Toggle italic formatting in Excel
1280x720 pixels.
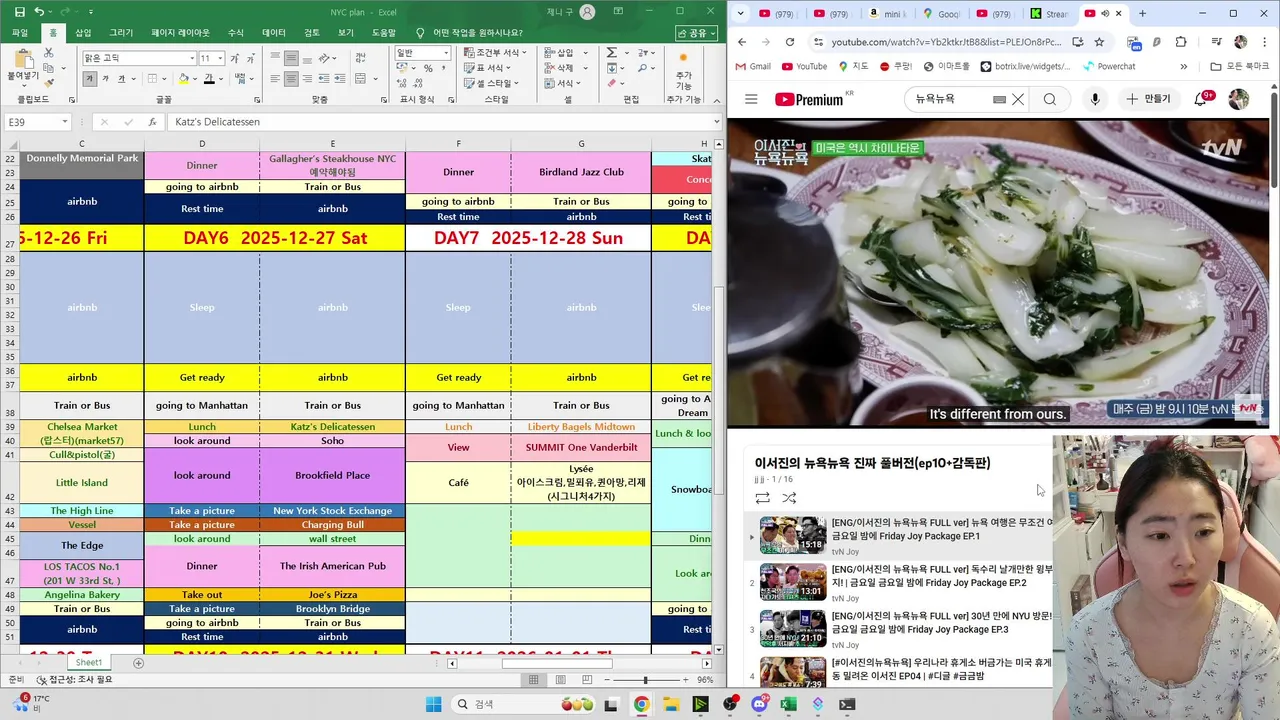click(x=105, y=79)
